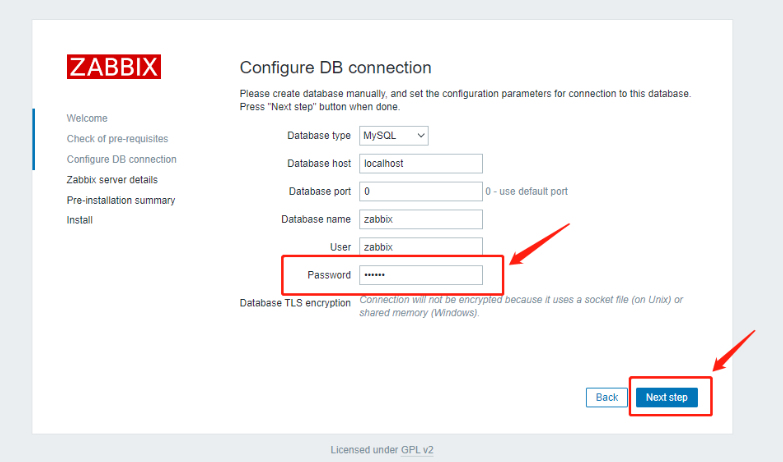Click the 'Connection will not be encrypted' note
This screenshot has width=783, height=462.
(521, 306)
